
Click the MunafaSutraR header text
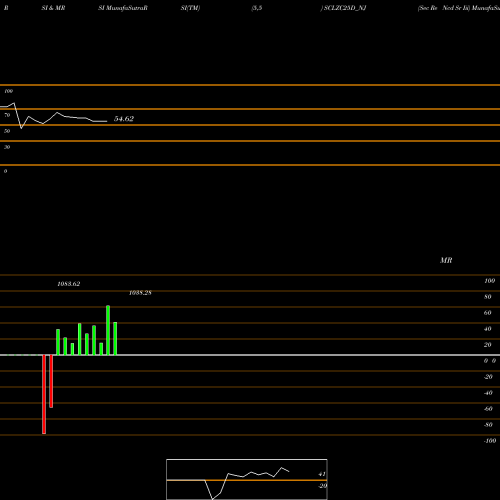point(126,8)
